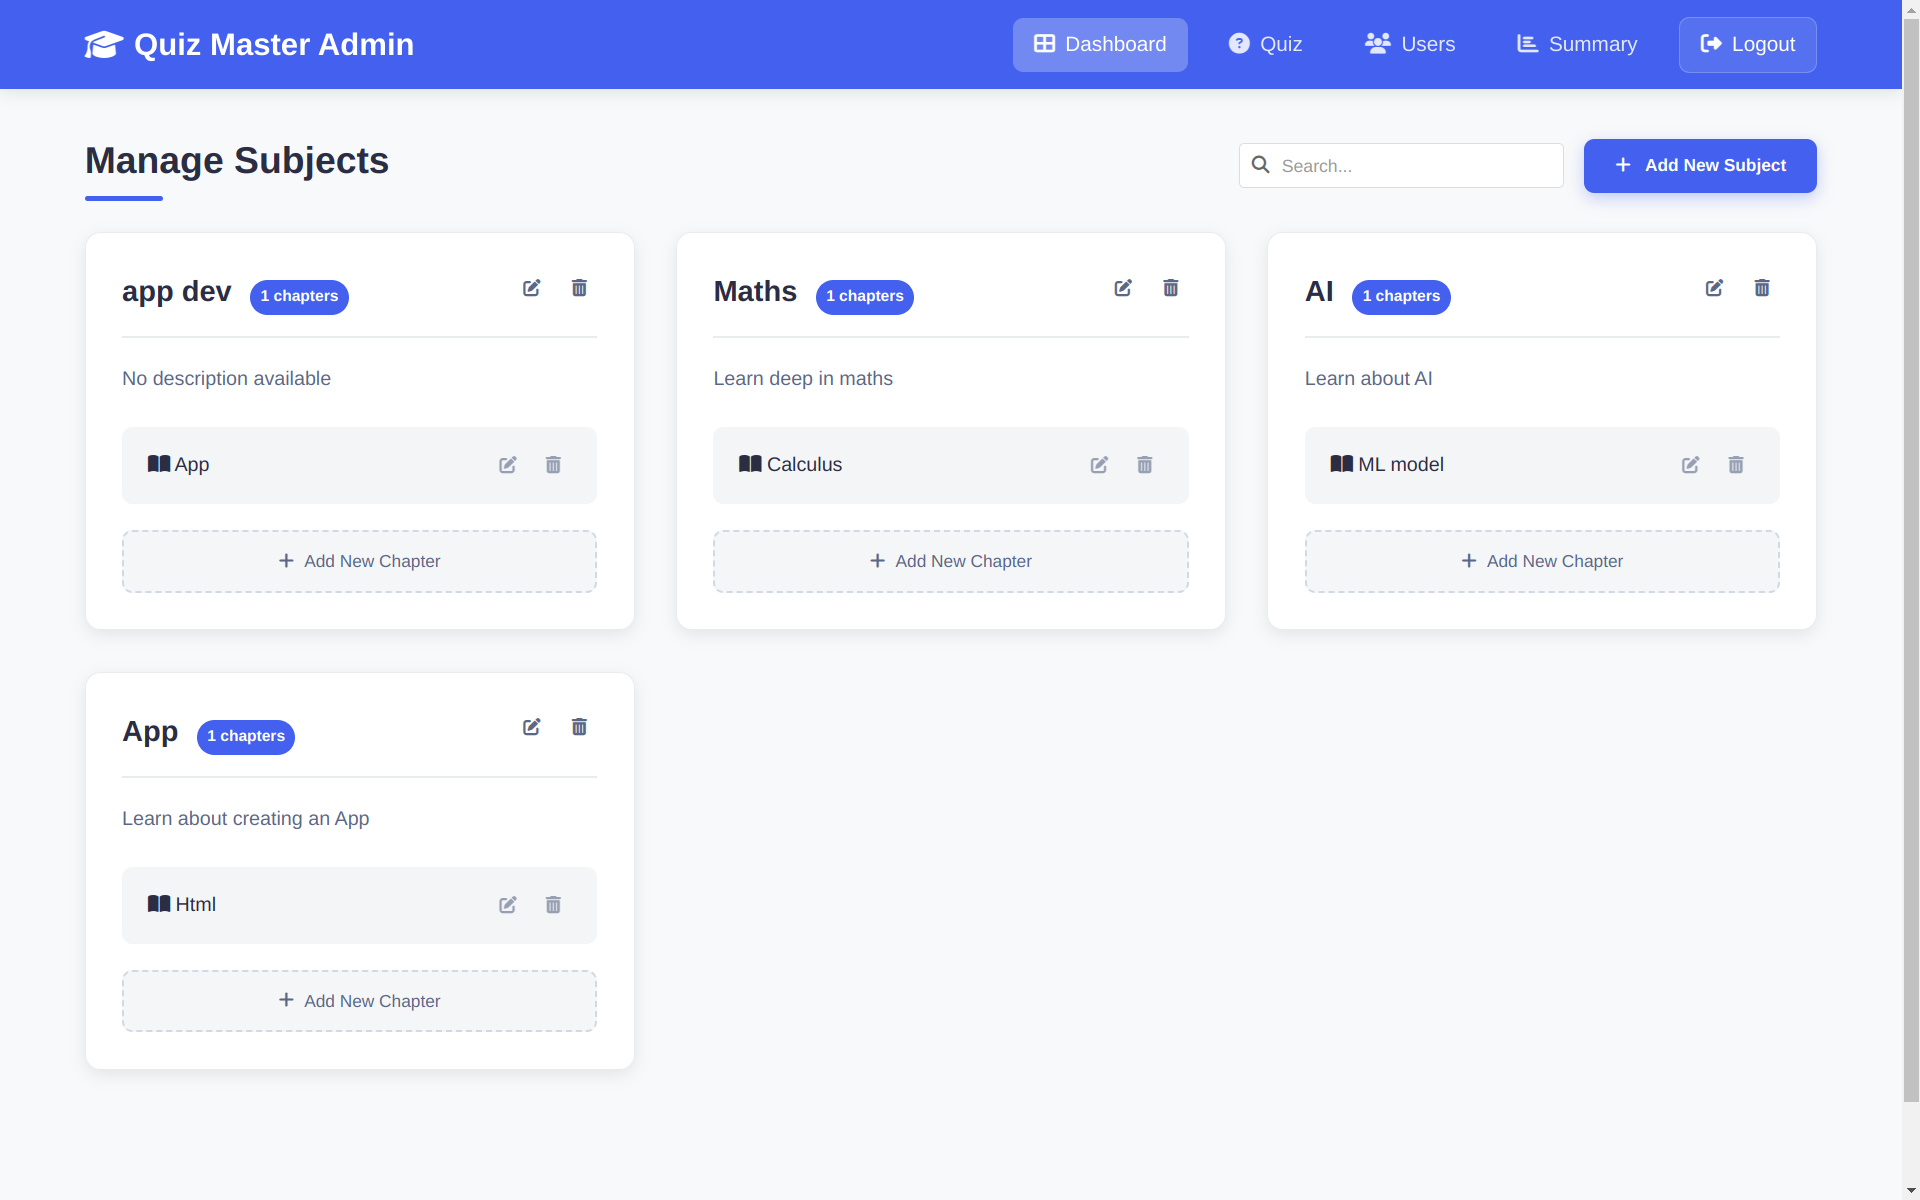Open the Users nav item
This screenshot has height=1200, width=1920.
pos(1410,45)
